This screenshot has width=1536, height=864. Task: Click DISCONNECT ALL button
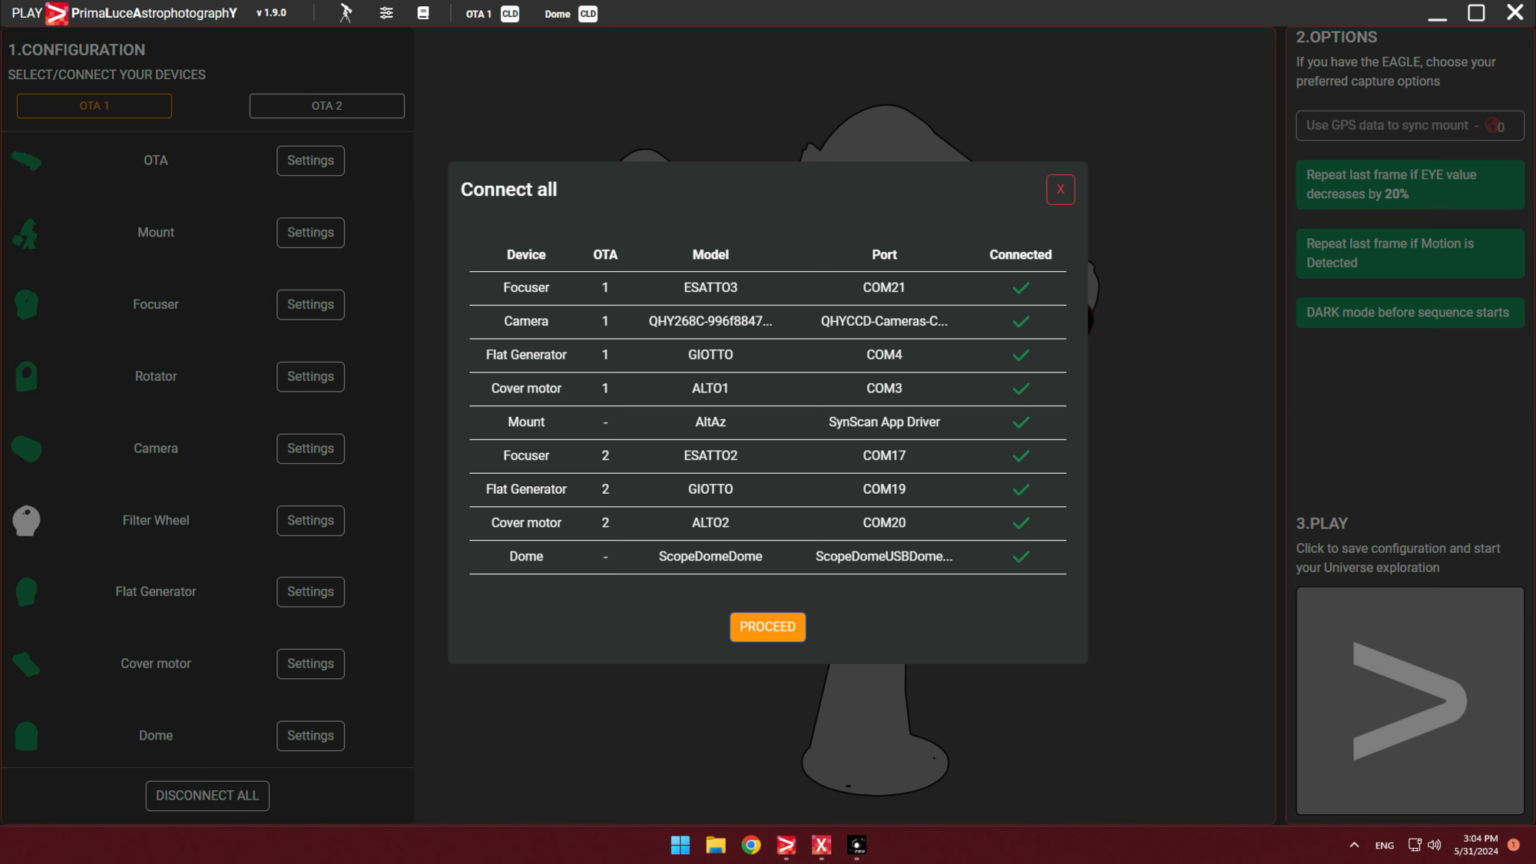(x=207, y=796)
